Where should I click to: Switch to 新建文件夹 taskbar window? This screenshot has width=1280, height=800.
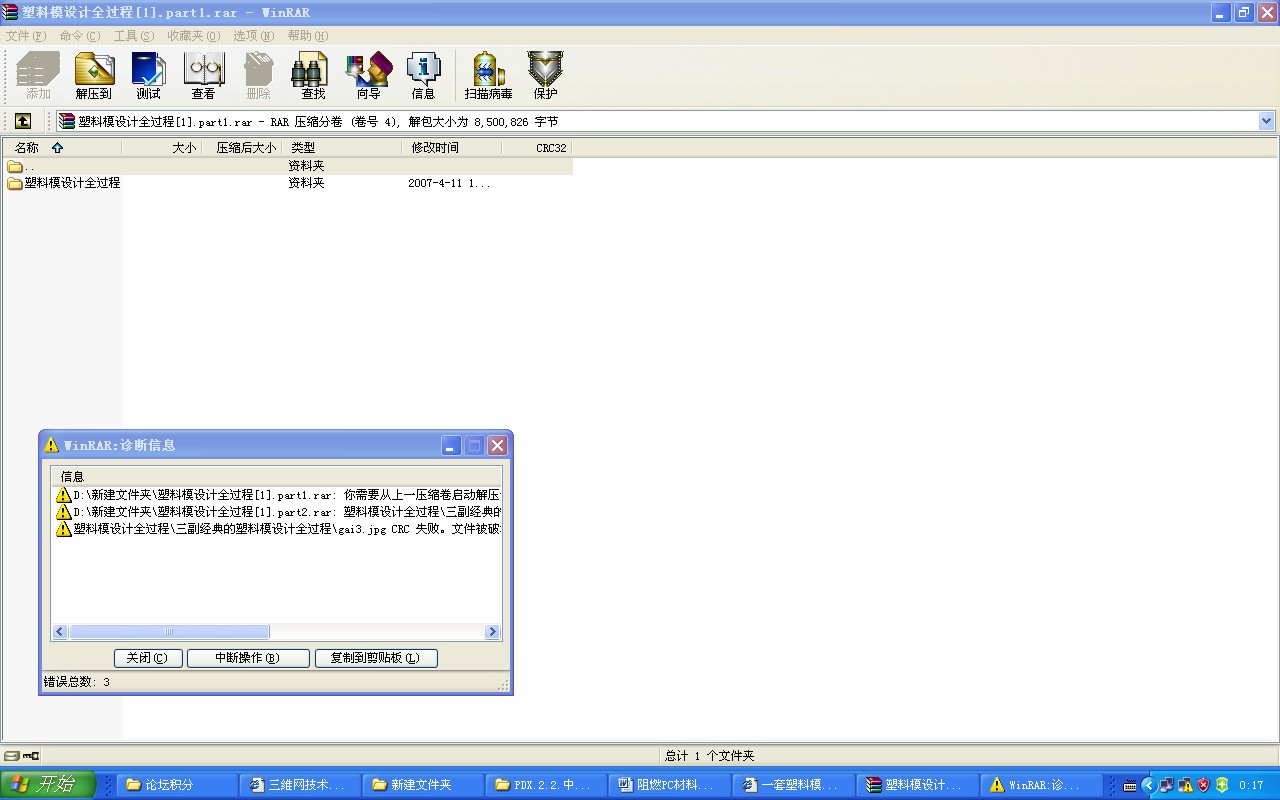coord(424,785)
